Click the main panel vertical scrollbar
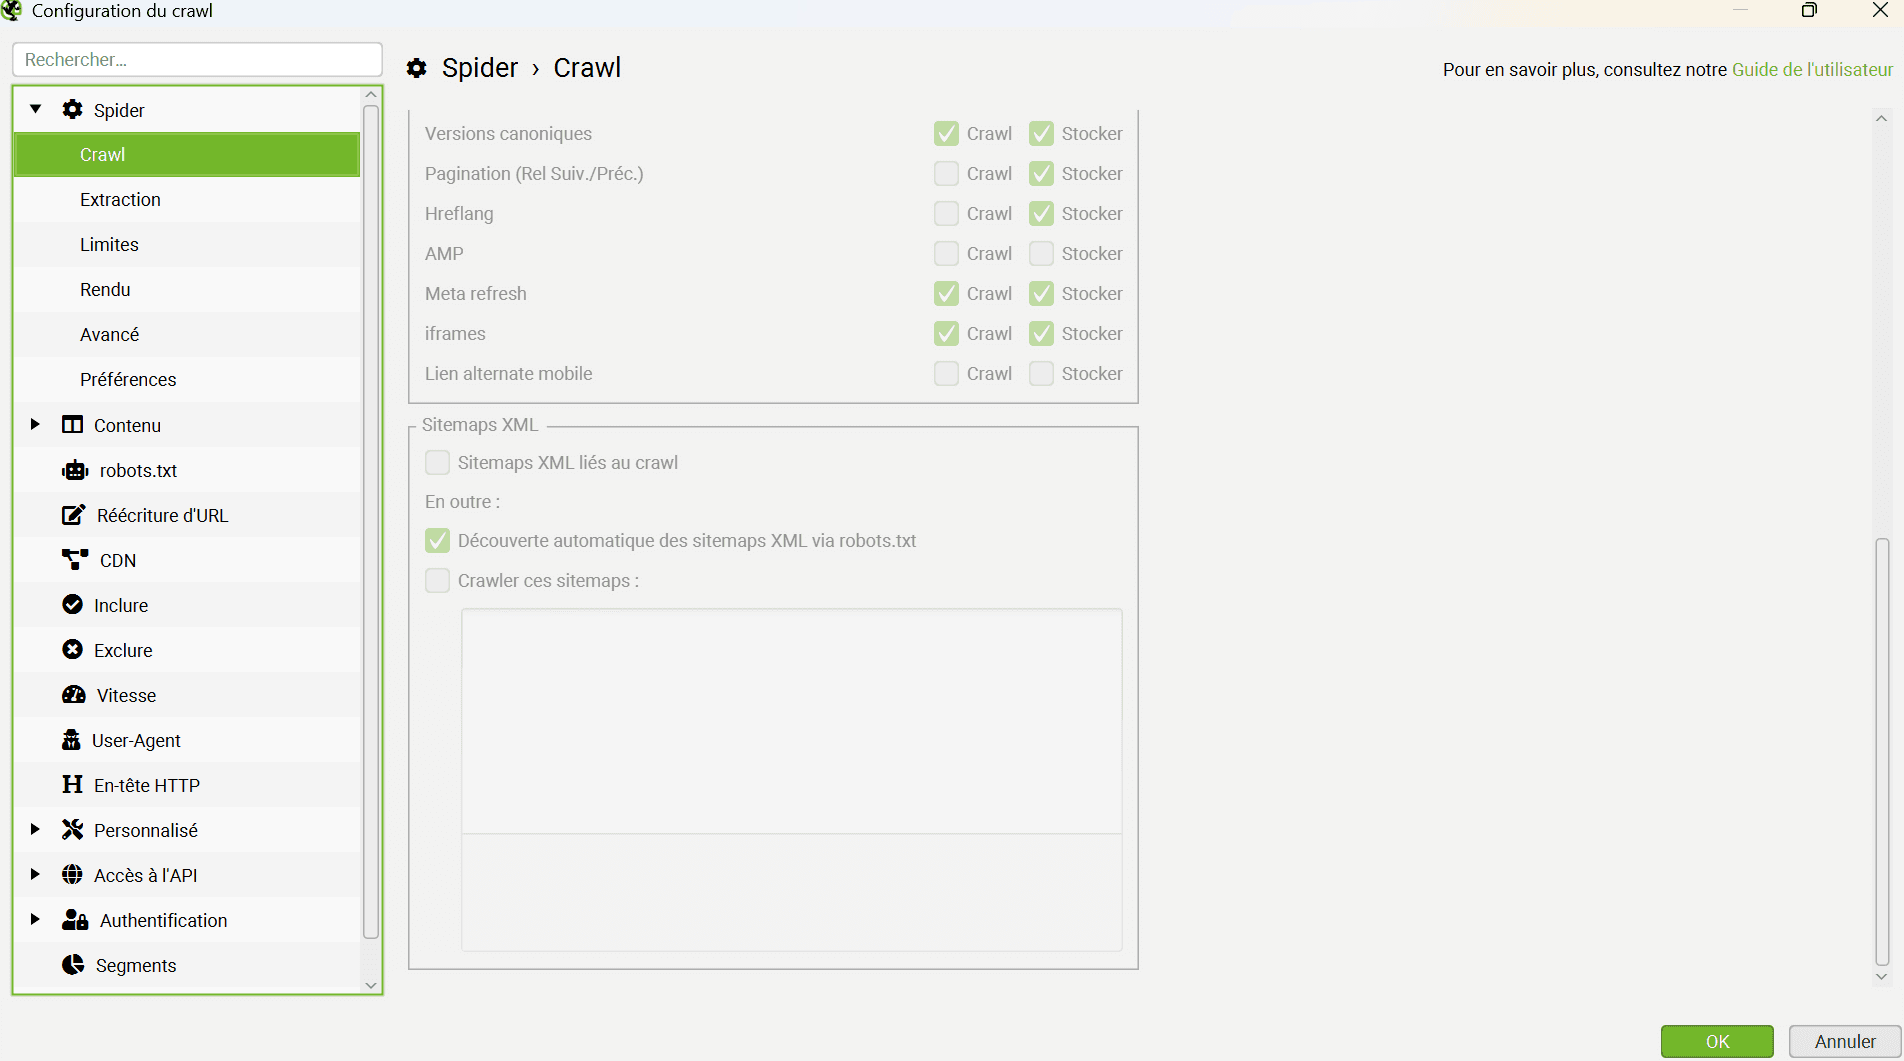 tap(1881, 750)
